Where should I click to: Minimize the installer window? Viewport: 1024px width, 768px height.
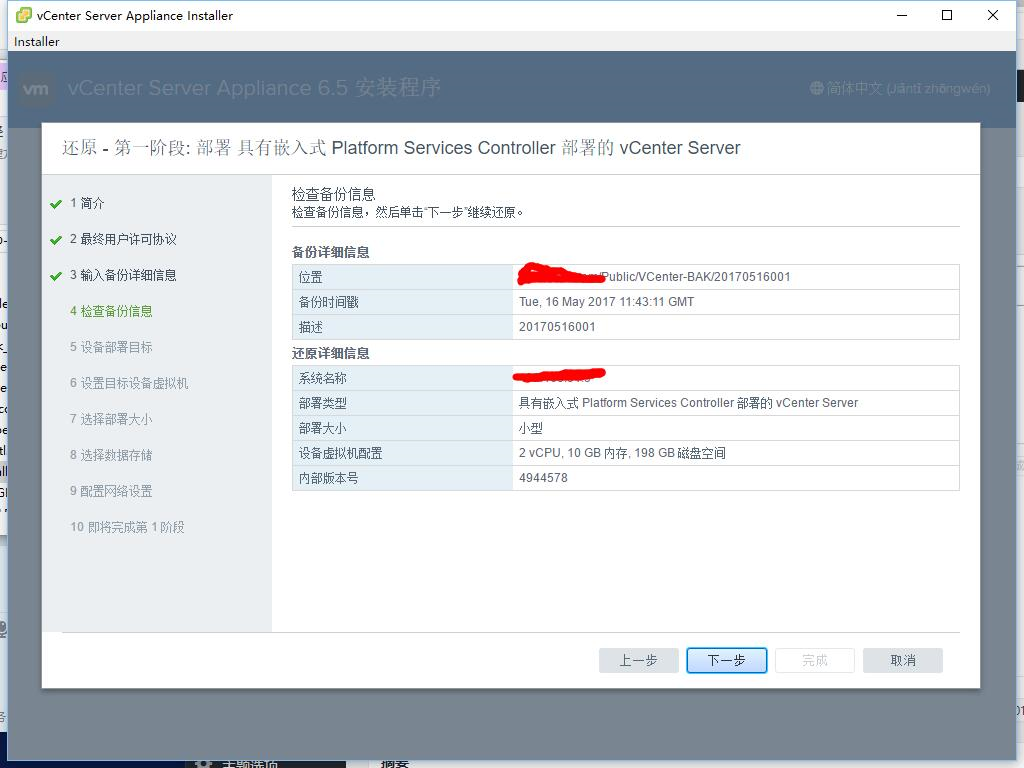(x=902, y=15)
